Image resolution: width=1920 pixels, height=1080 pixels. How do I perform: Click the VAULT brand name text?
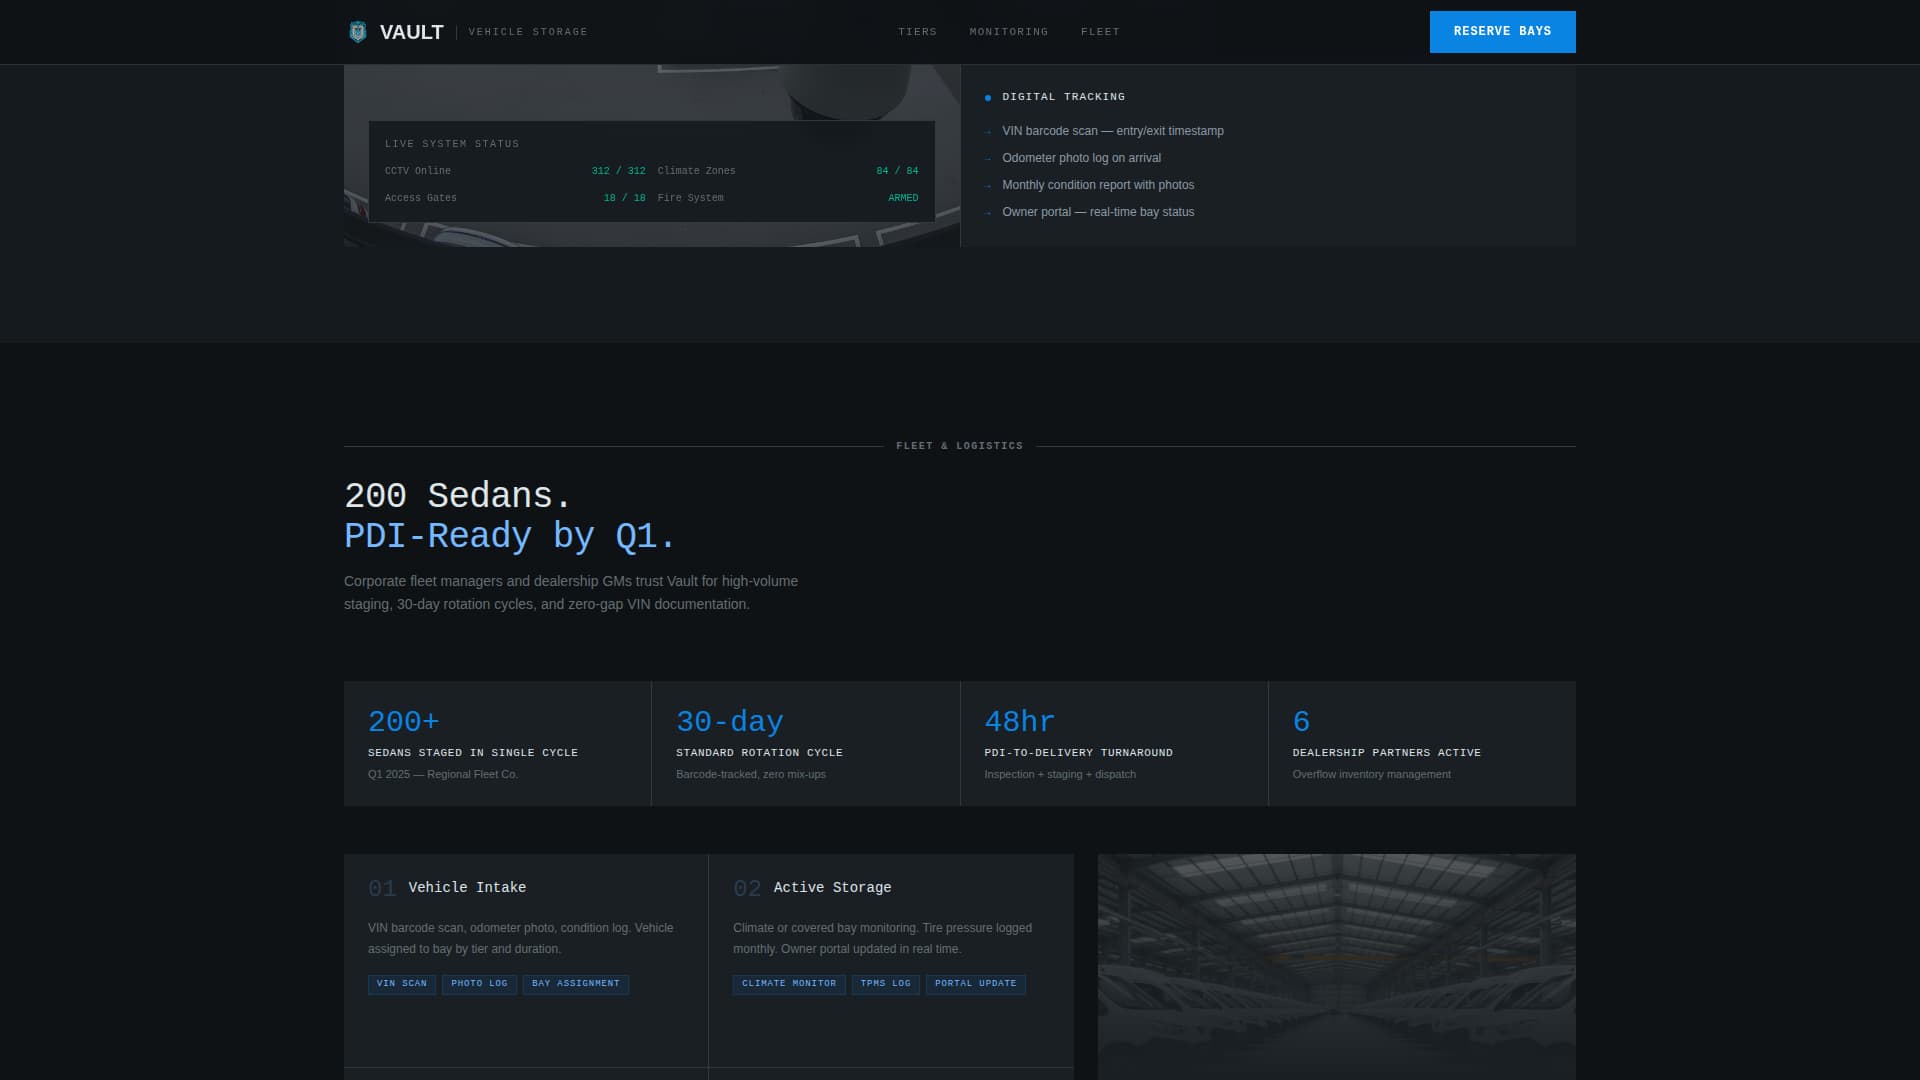[411, 32]
